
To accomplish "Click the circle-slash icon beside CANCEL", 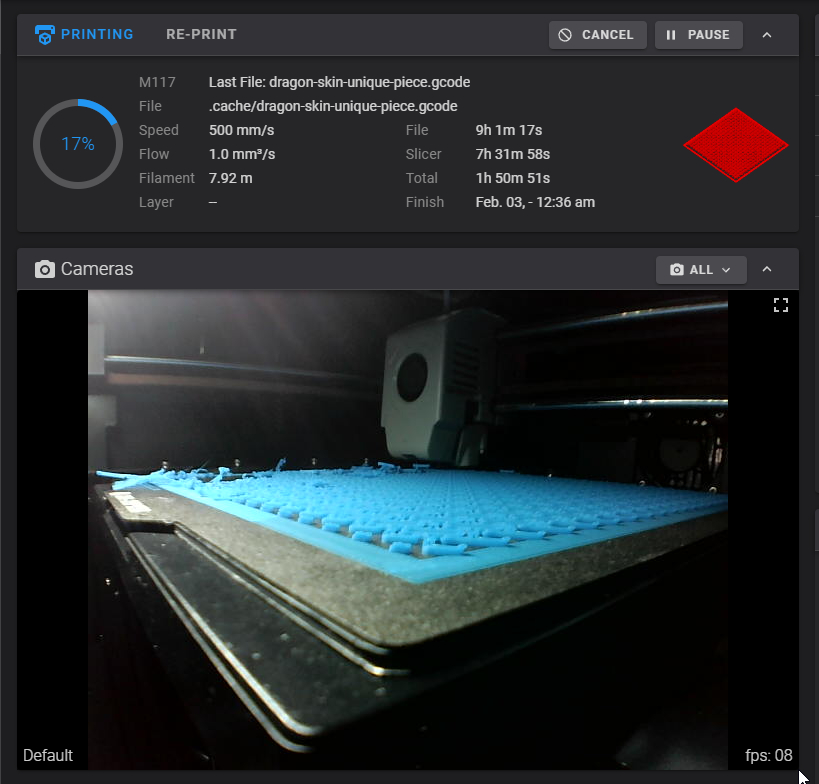I will tap(565, 35).
